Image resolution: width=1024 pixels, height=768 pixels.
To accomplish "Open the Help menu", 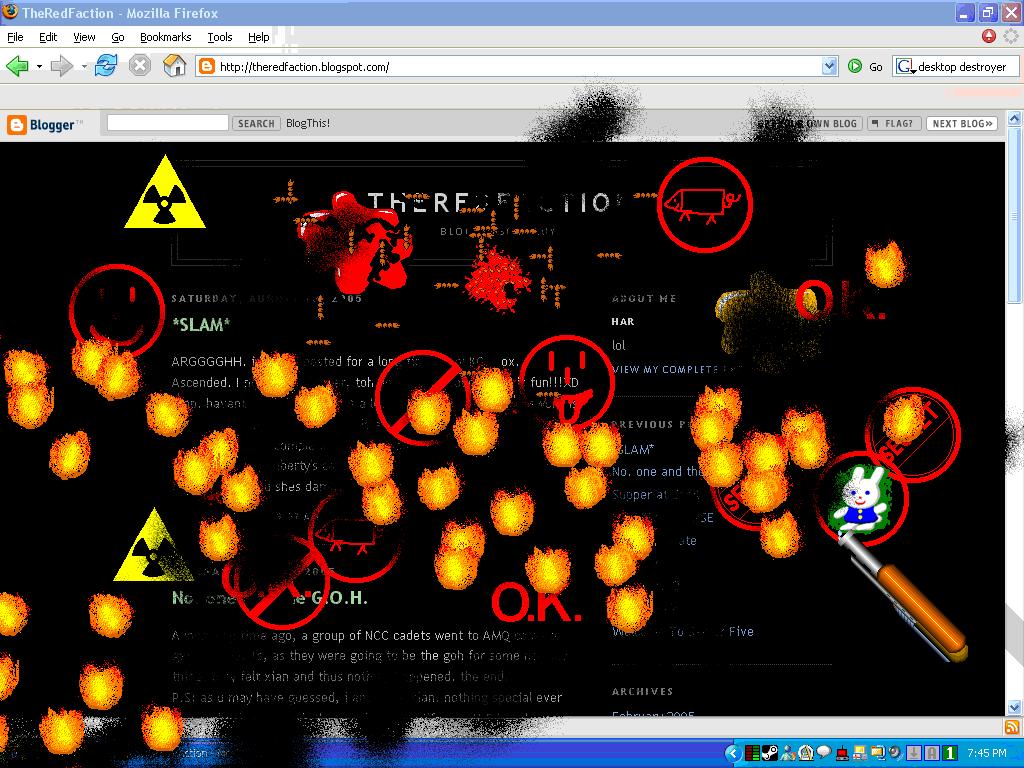I will (x=259, y=37).
